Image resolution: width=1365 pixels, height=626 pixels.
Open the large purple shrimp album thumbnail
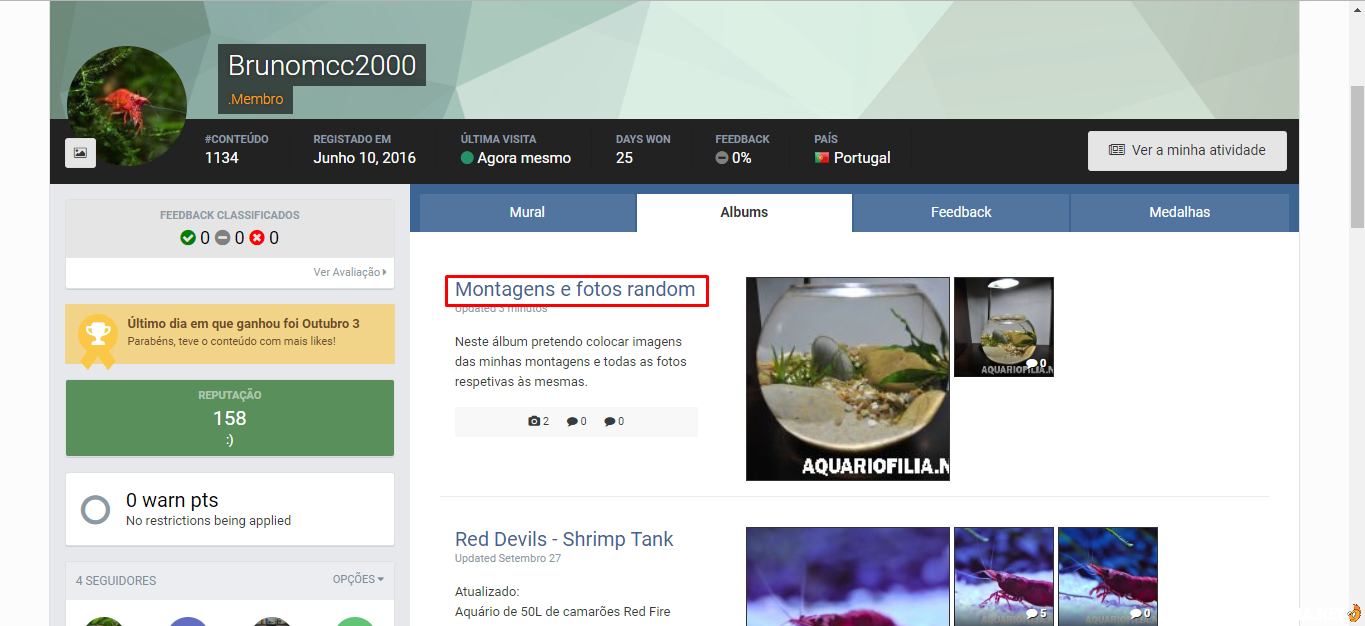[848, 576]
